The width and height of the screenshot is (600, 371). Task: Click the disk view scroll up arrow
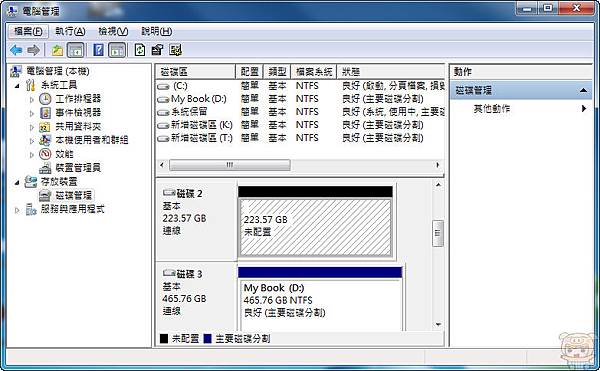pyautogui.click(x=439, y=185)
